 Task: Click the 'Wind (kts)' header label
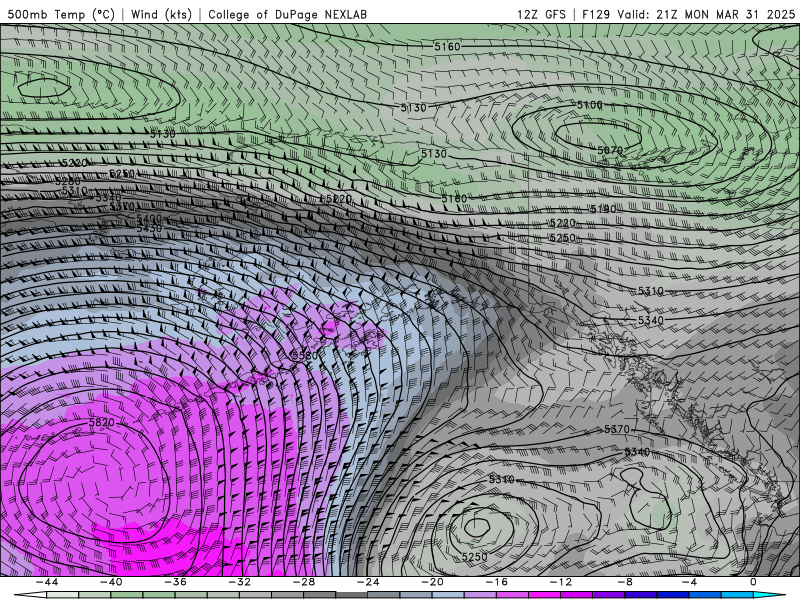pos(161,14)
